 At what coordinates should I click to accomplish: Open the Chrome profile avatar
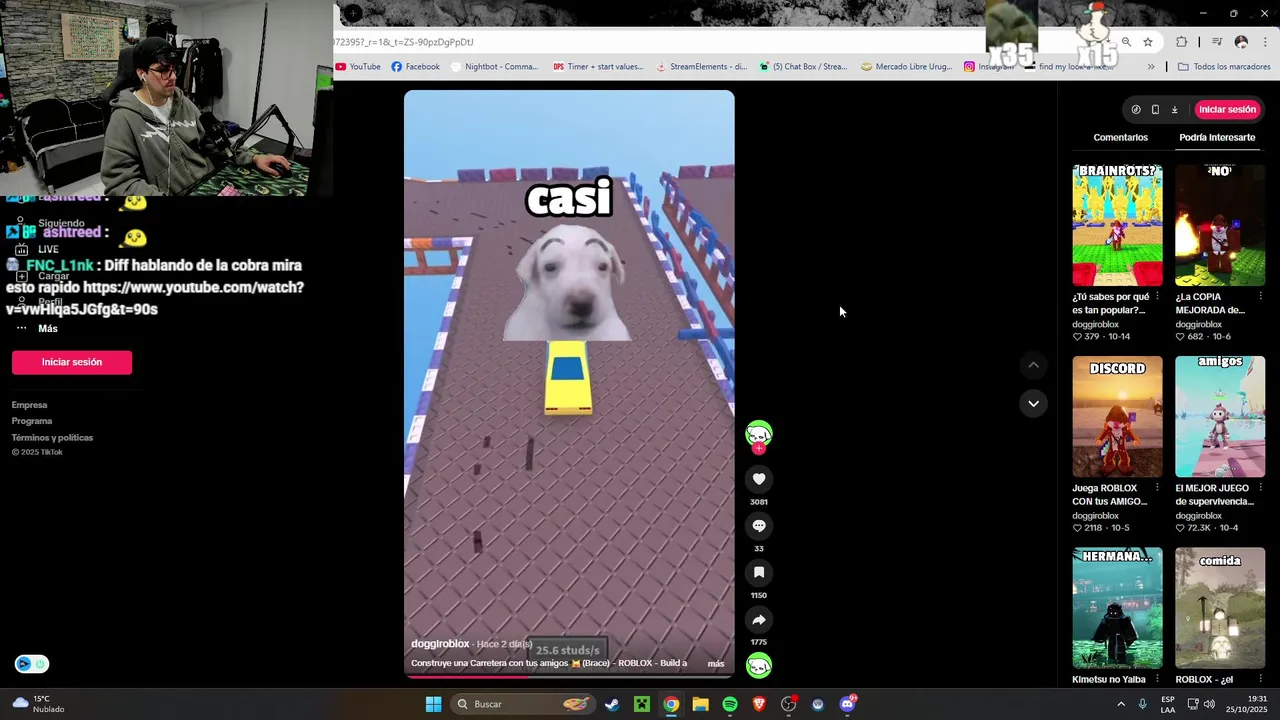(x=1242, y=42)
